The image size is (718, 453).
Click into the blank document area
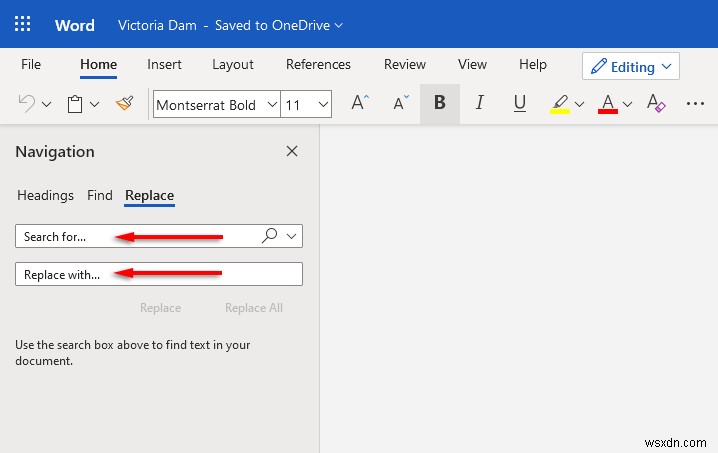(x=519, y=289)
